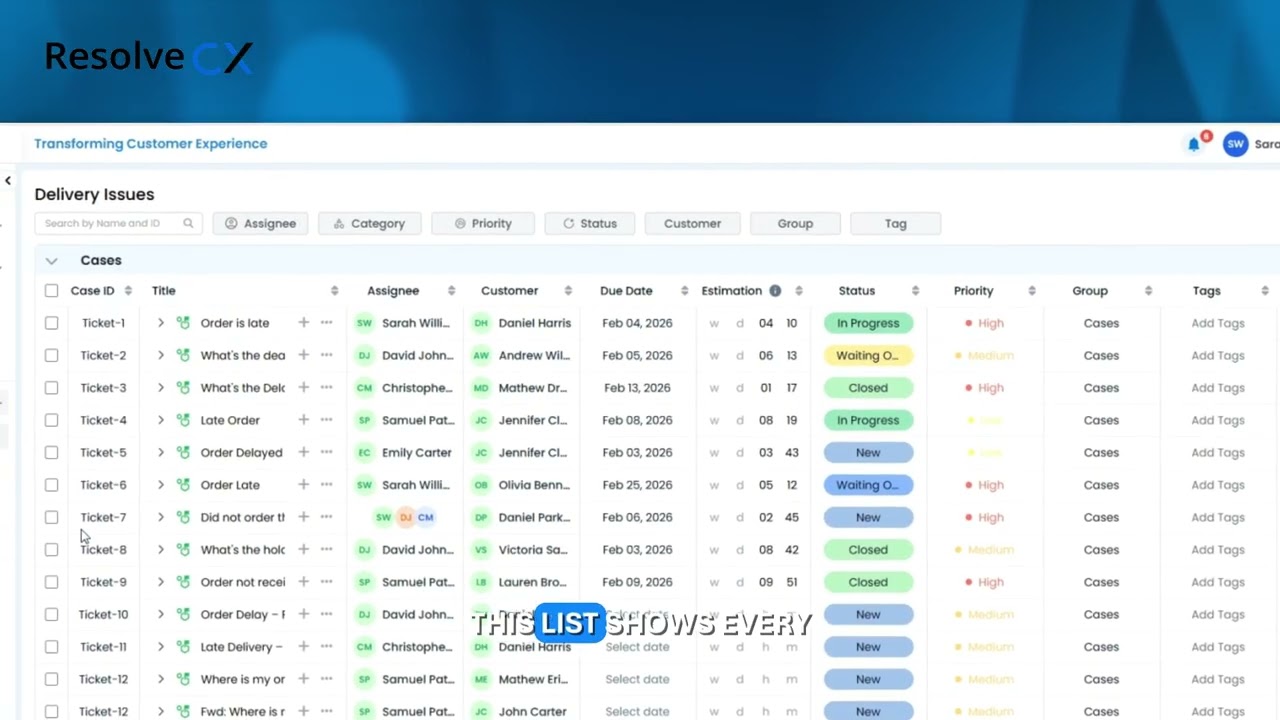Change Ticket-1 In Progress status

[x=868, y=323]
